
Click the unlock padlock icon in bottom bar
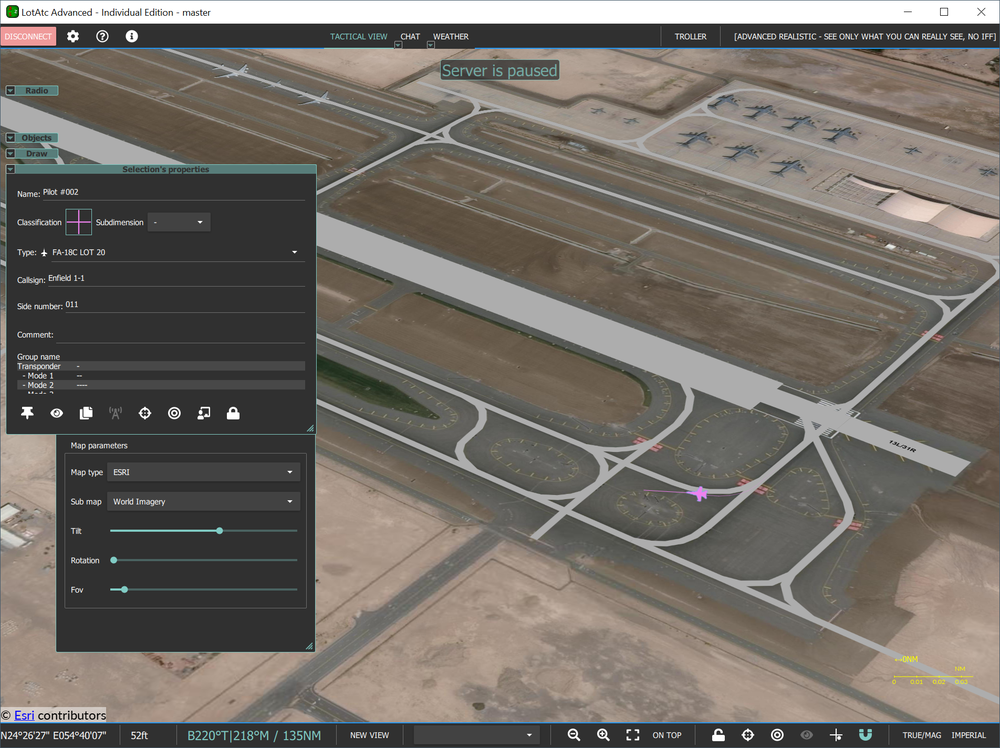(x=718, y=735)
